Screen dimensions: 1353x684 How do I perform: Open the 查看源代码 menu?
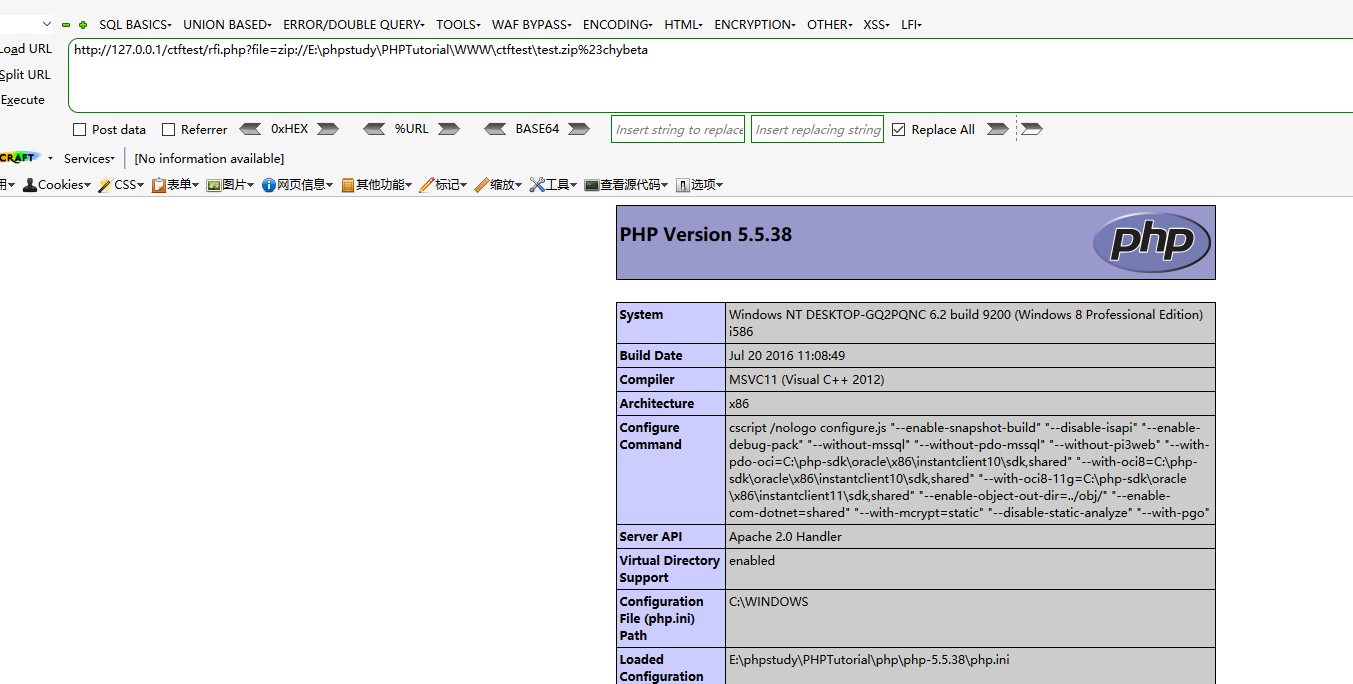627,185
